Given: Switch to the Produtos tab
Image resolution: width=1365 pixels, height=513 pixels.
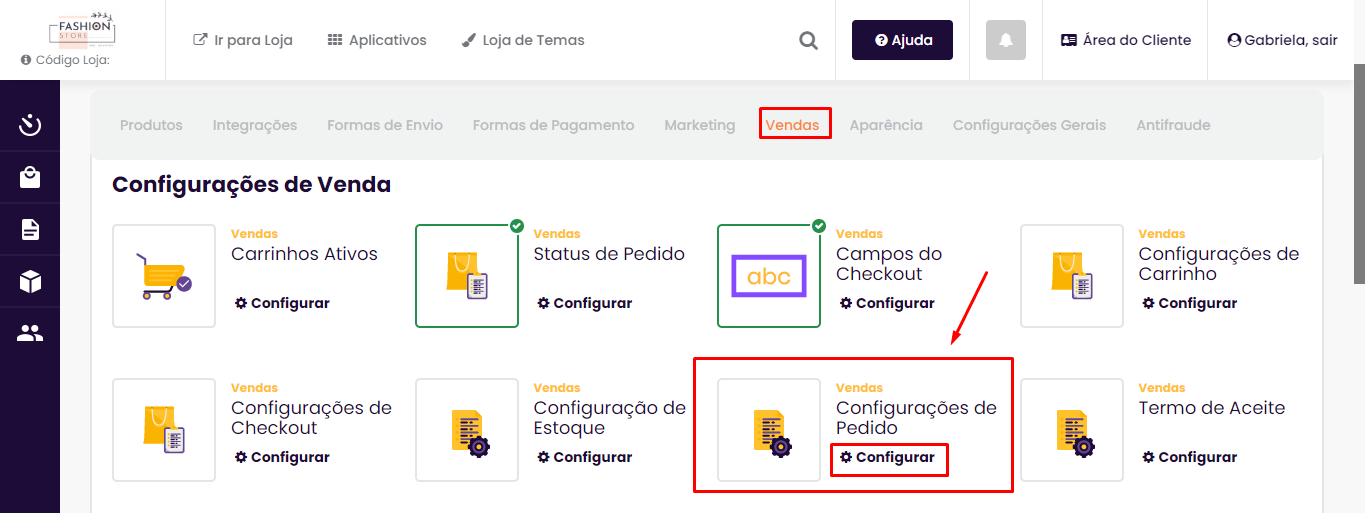Looking at the screenshot, I should click(151, 125).
